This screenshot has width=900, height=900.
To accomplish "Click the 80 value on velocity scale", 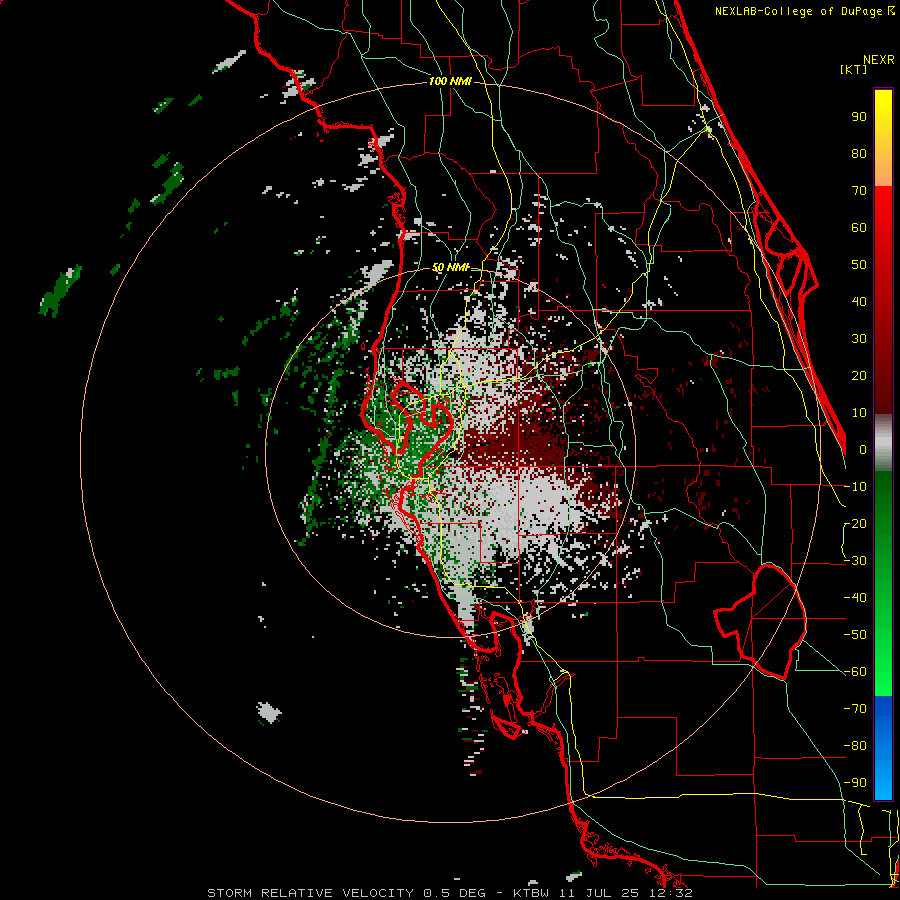I will [859, 153].
